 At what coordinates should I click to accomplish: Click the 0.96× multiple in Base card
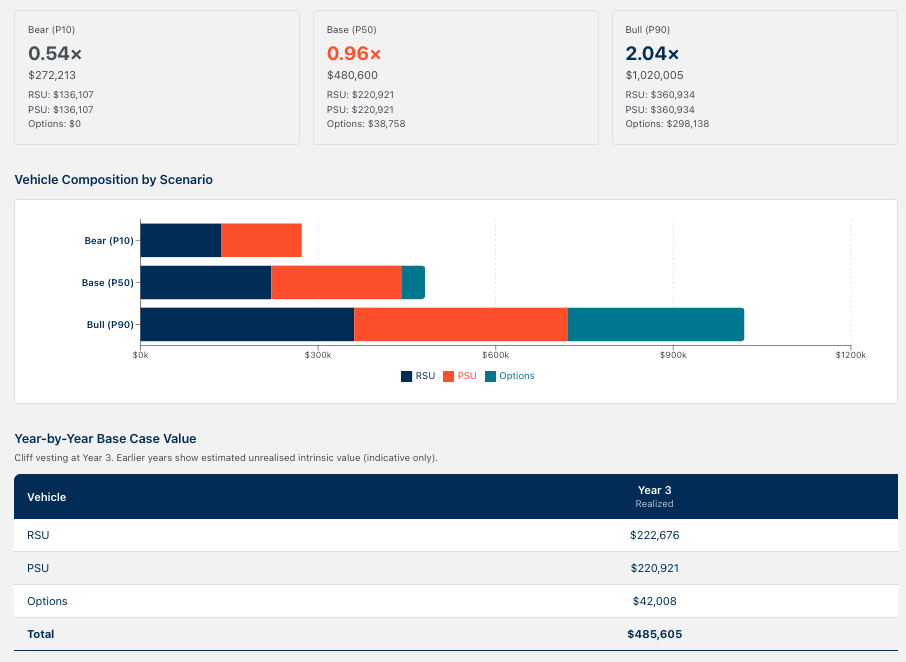354,54
